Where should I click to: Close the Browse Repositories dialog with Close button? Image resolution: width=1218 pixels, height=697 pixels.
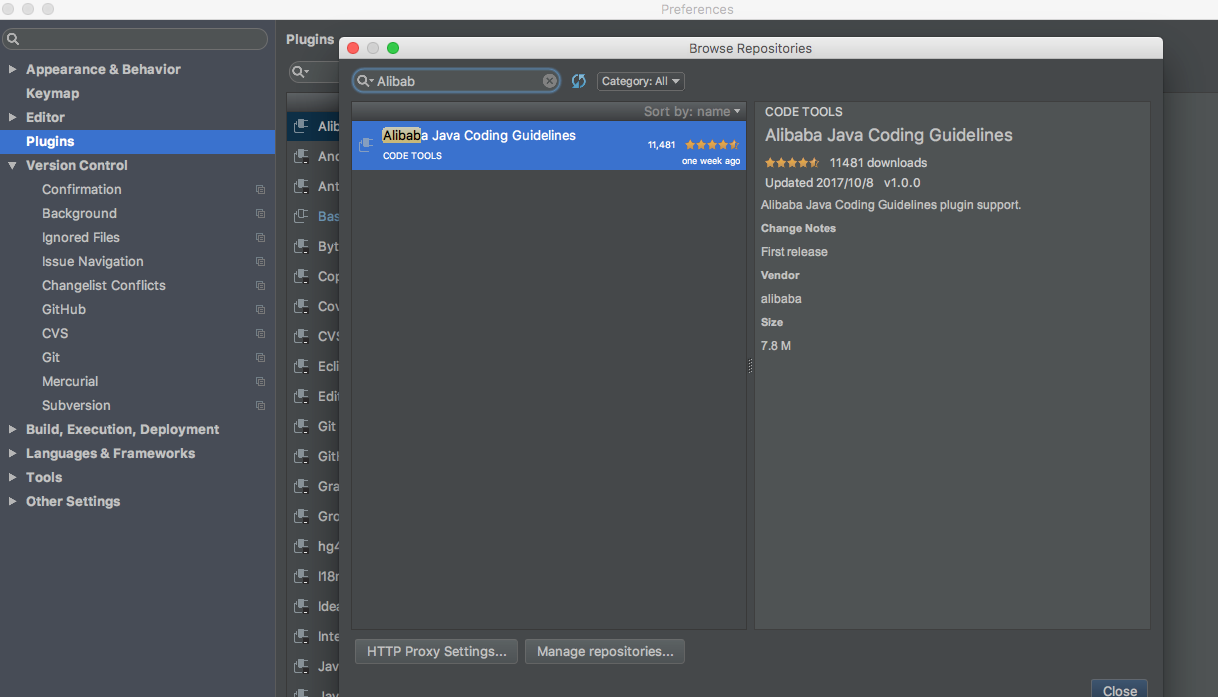pos(1120,690)
